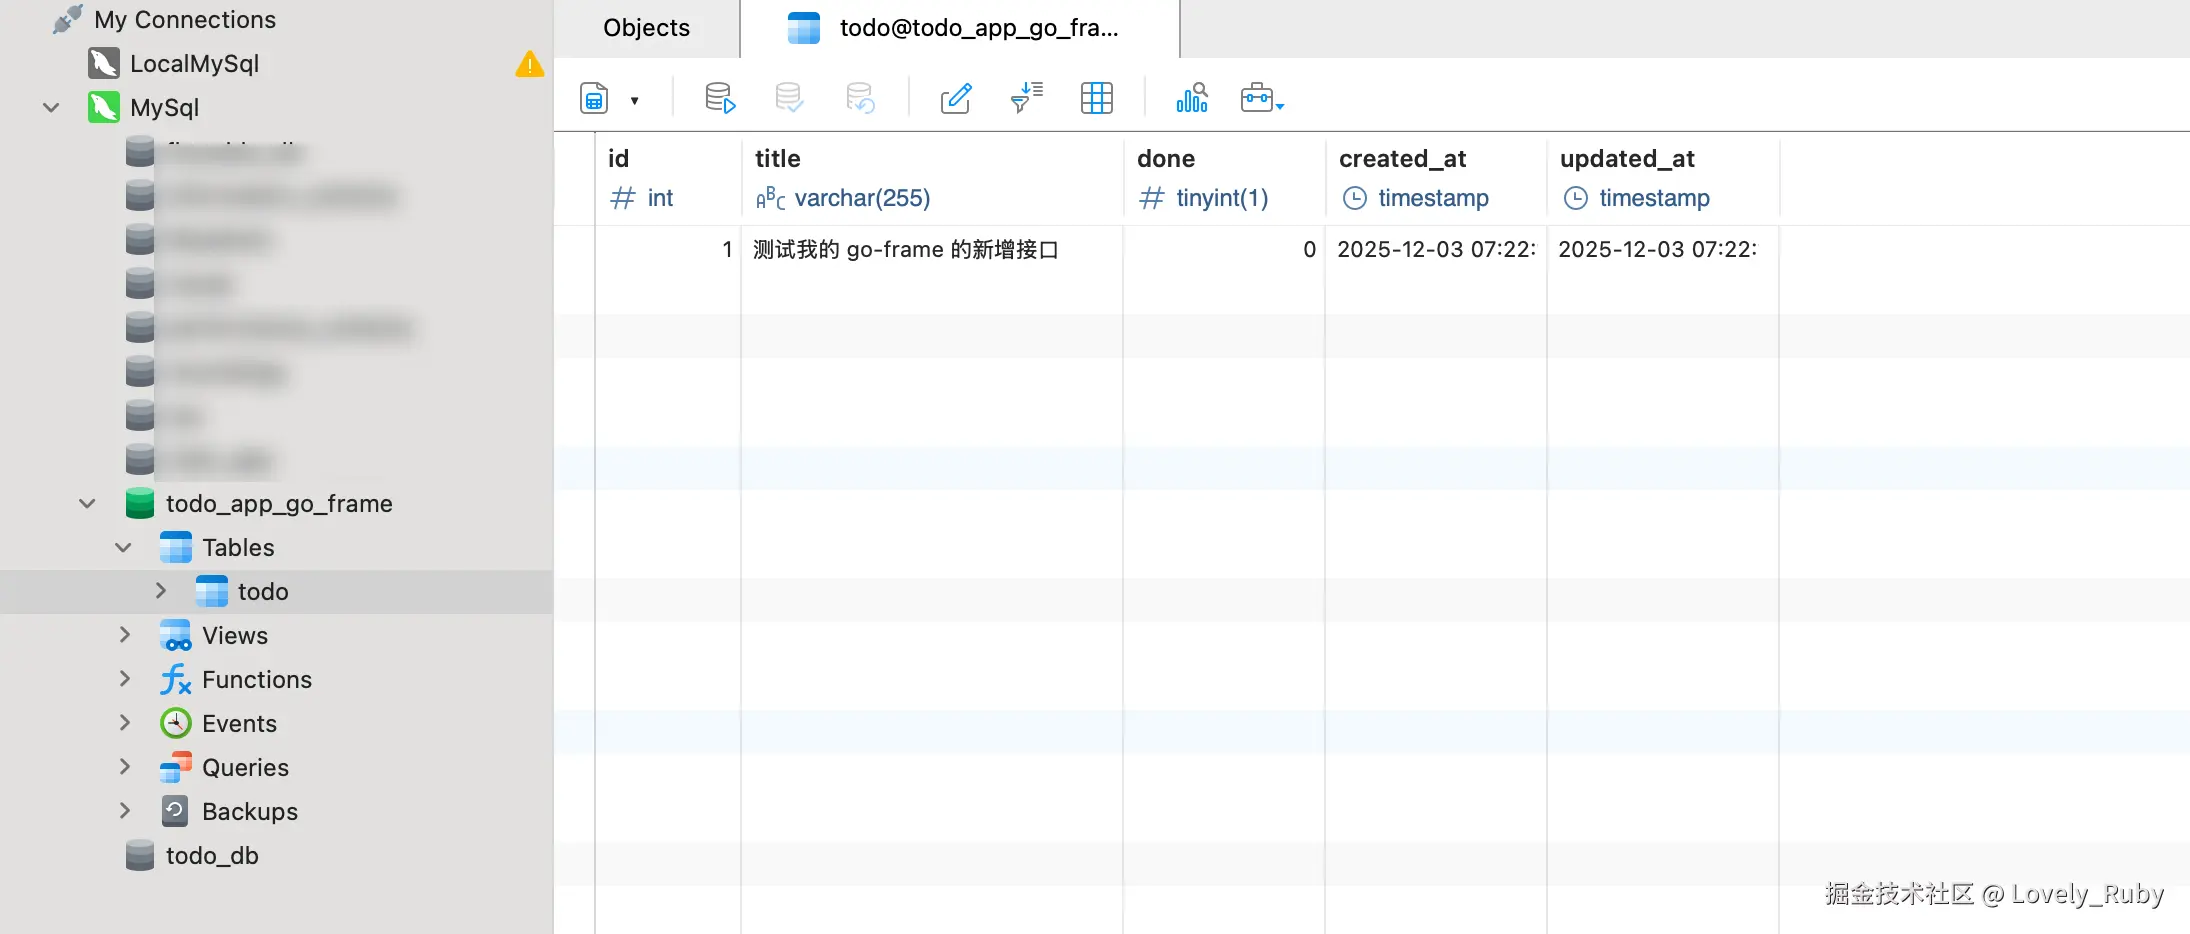Open the filter and sort tool
This screenshot has width=2190, height=934.
[x=1027, y=98]
